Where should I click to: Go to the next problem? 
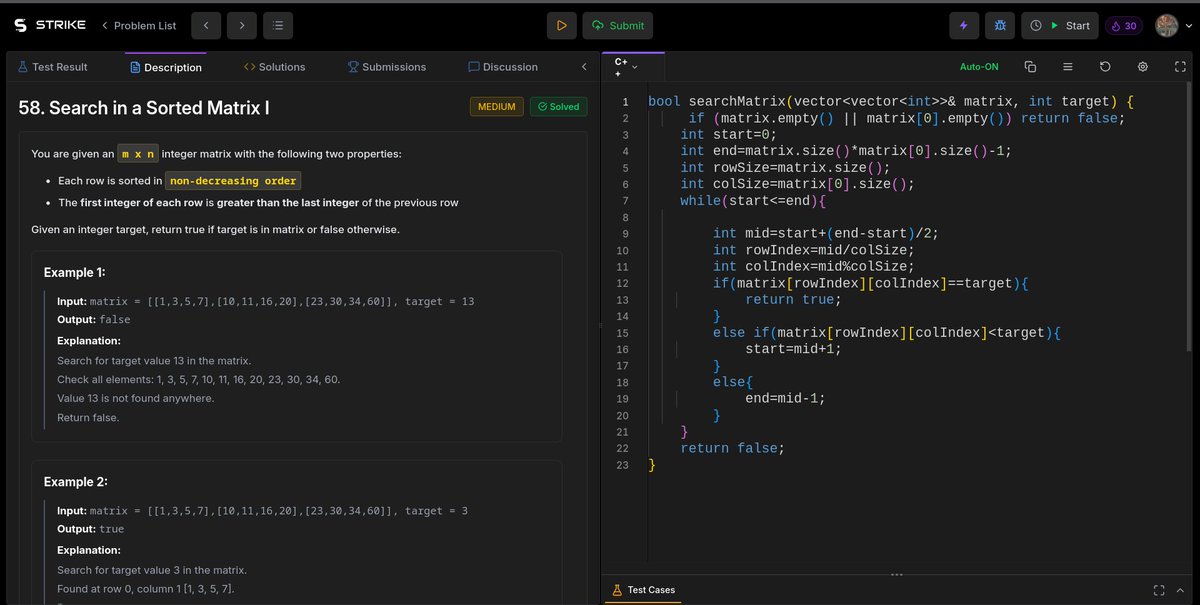click(x=241, y=25)
